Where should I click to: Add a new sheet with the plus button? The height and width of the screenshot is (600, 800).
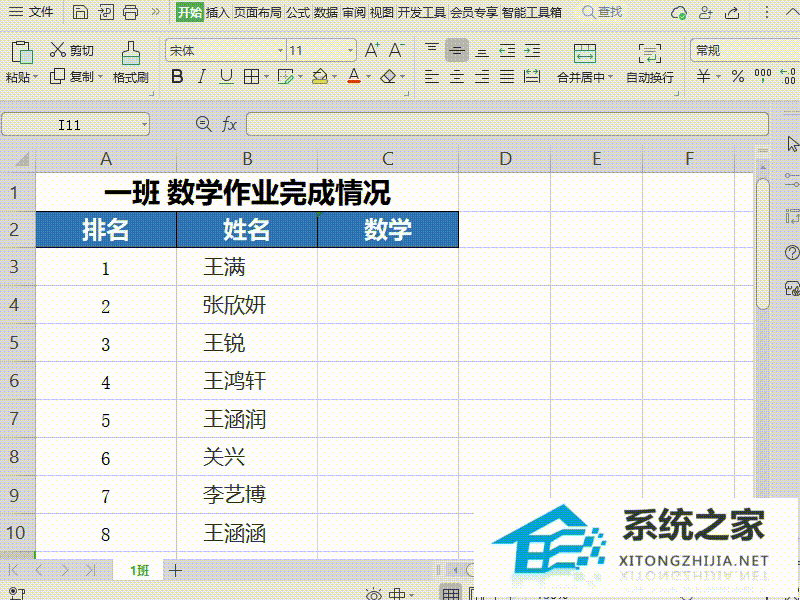click(175, 569)
